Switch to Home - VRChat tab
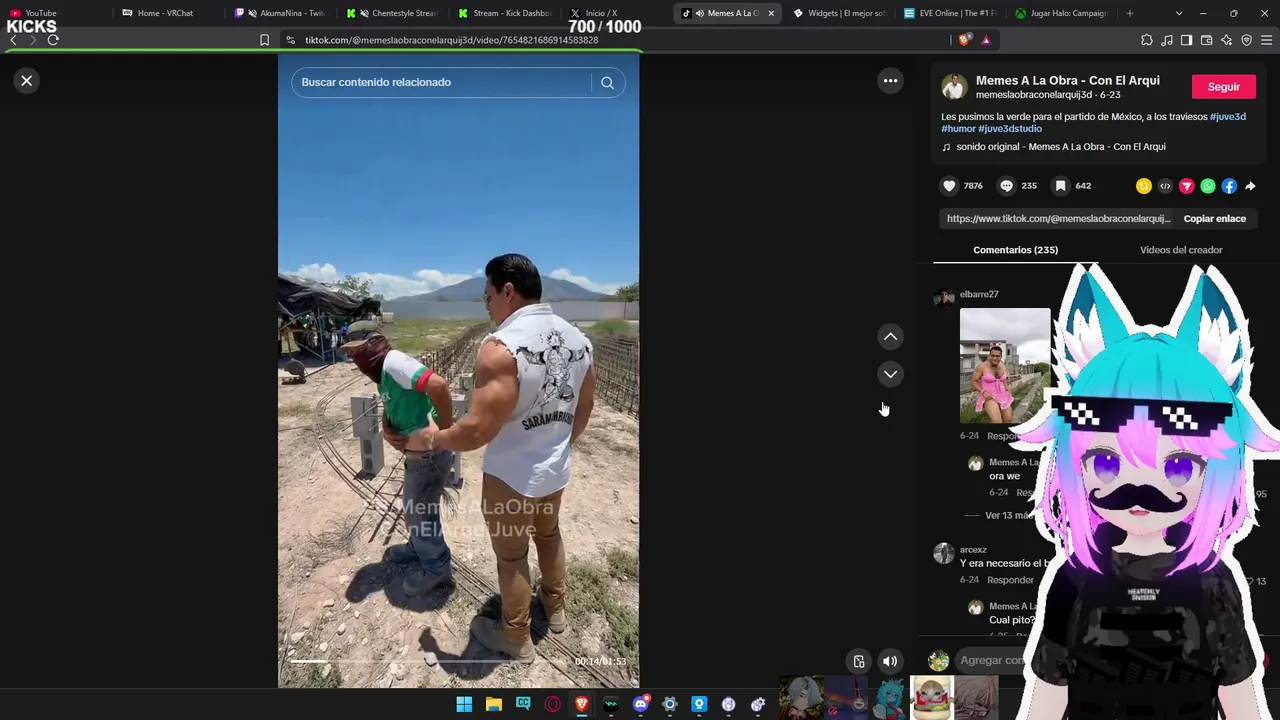Viewport: 1280px width, 720px height. (165, 13)
